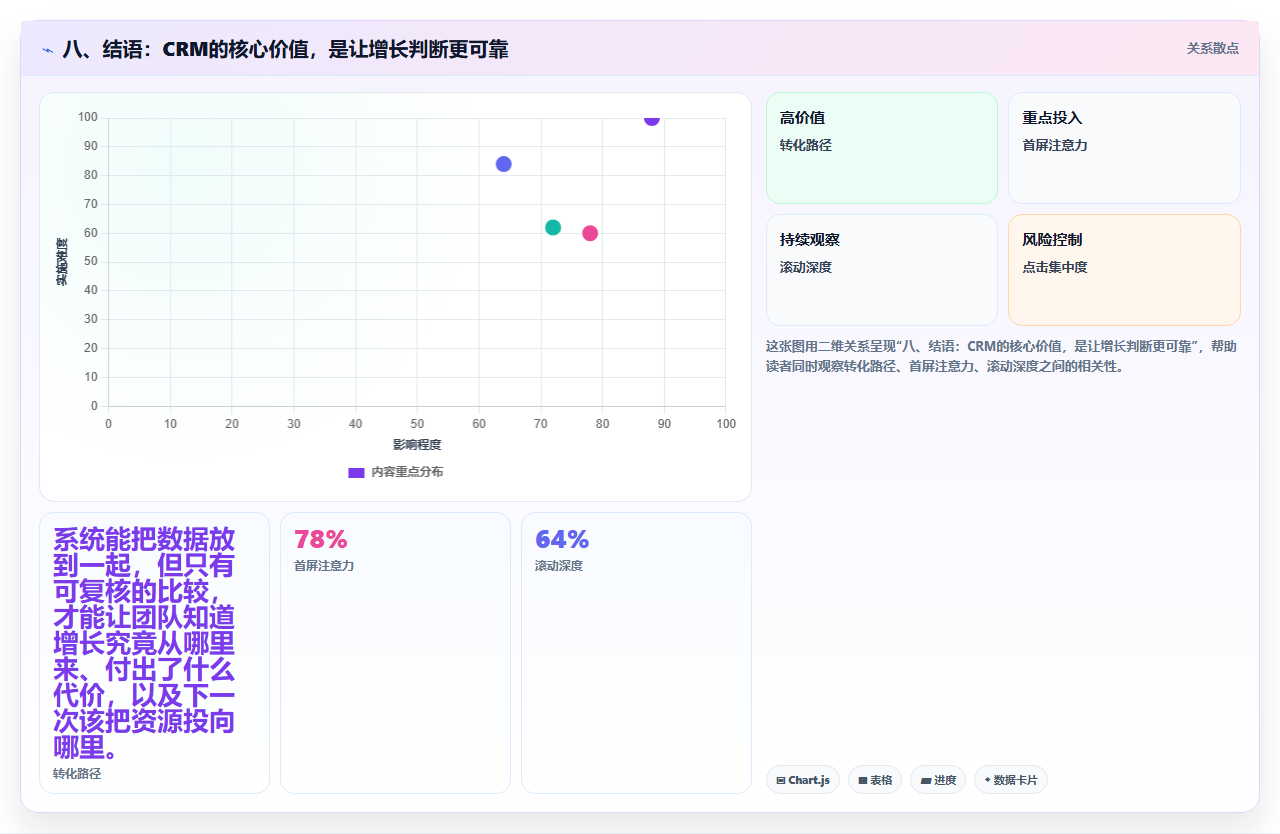Click the large purple quote text

[145, 644]
